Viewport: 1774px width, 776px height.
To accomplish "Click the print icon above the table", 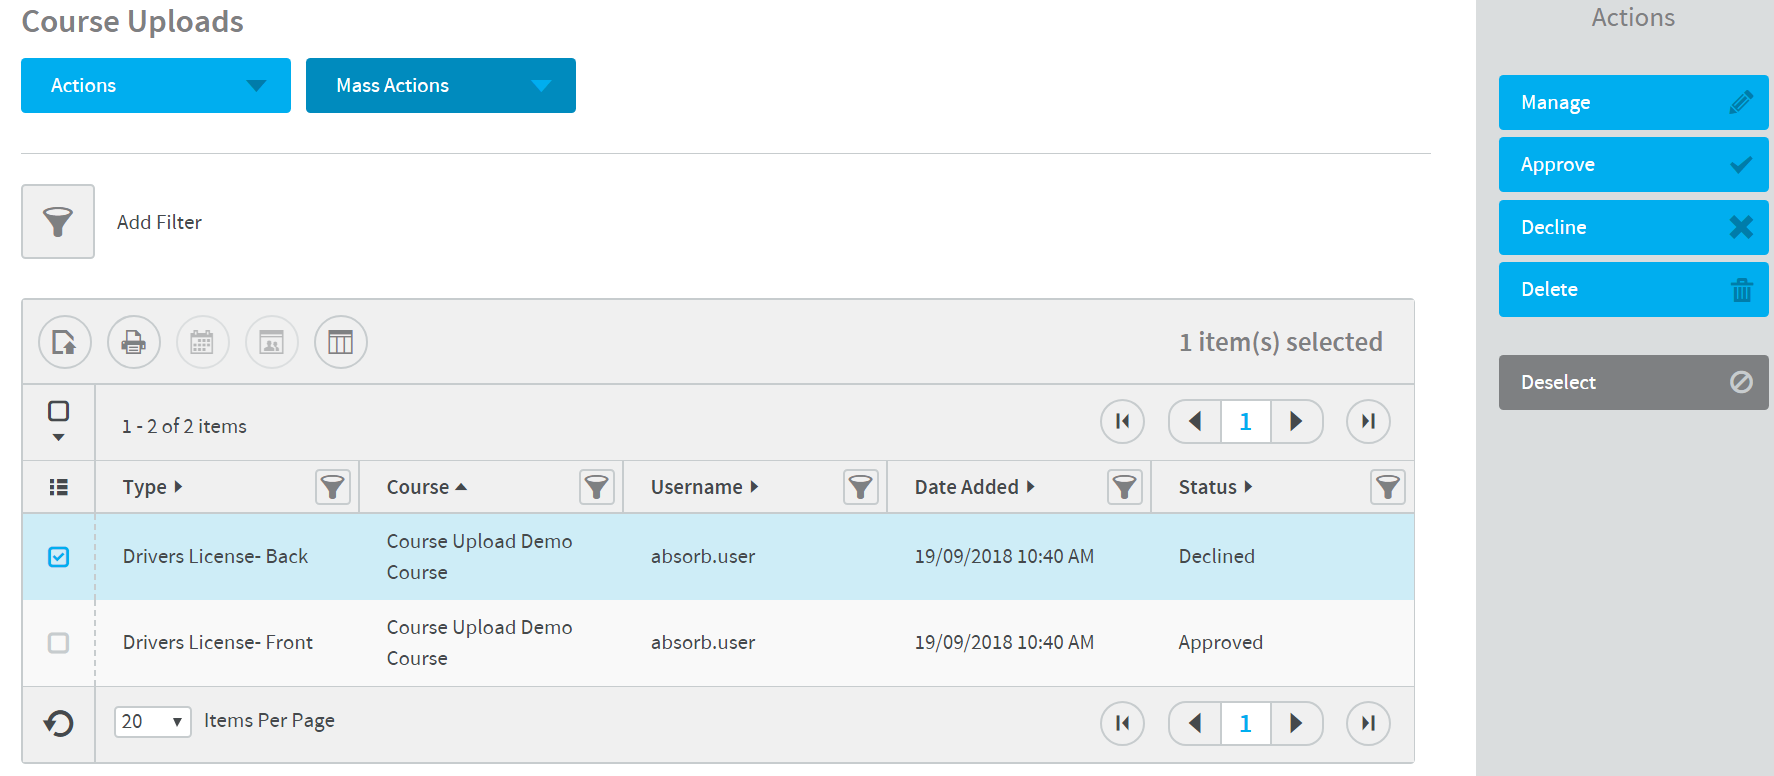I will click(134, 342).
